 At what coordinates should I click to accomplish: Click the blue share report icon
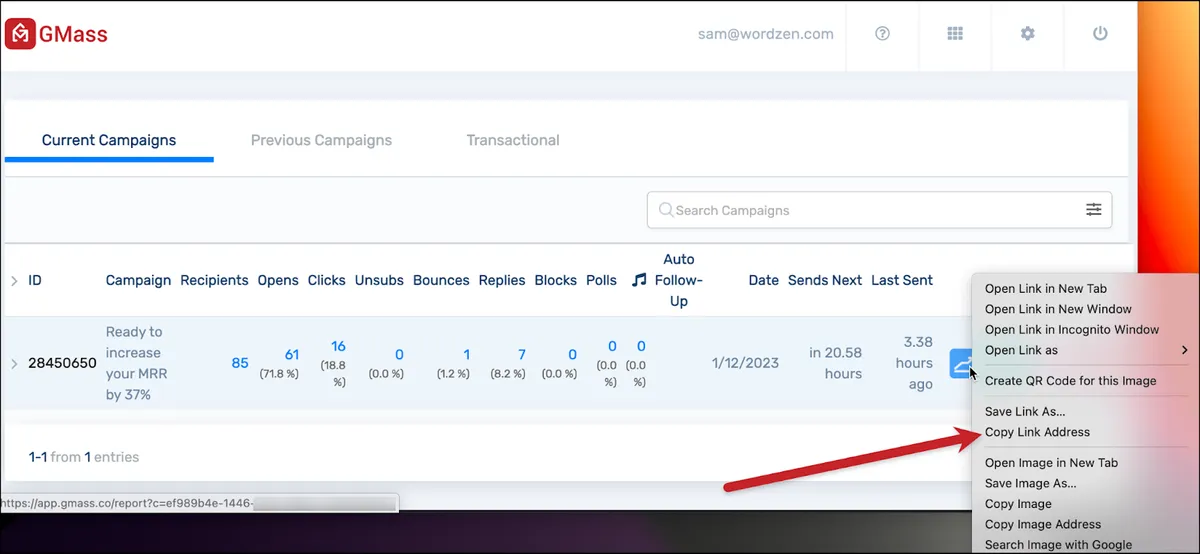pos(961,363)
